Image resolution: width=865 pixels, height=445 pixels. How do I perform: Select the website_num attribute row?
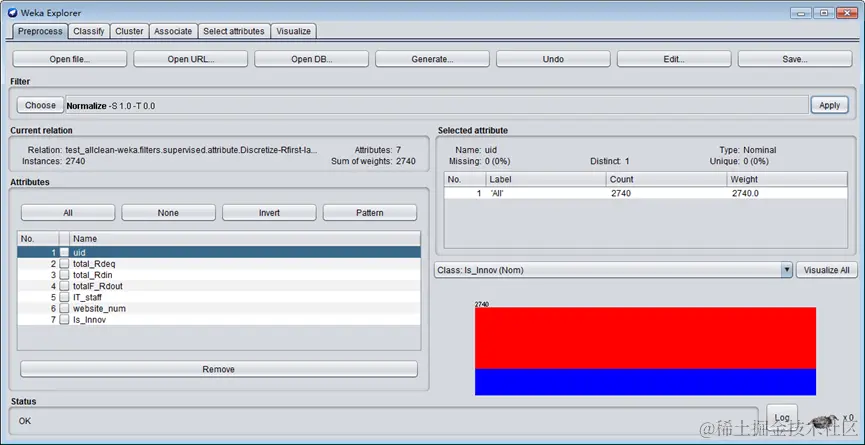[219, 308]
